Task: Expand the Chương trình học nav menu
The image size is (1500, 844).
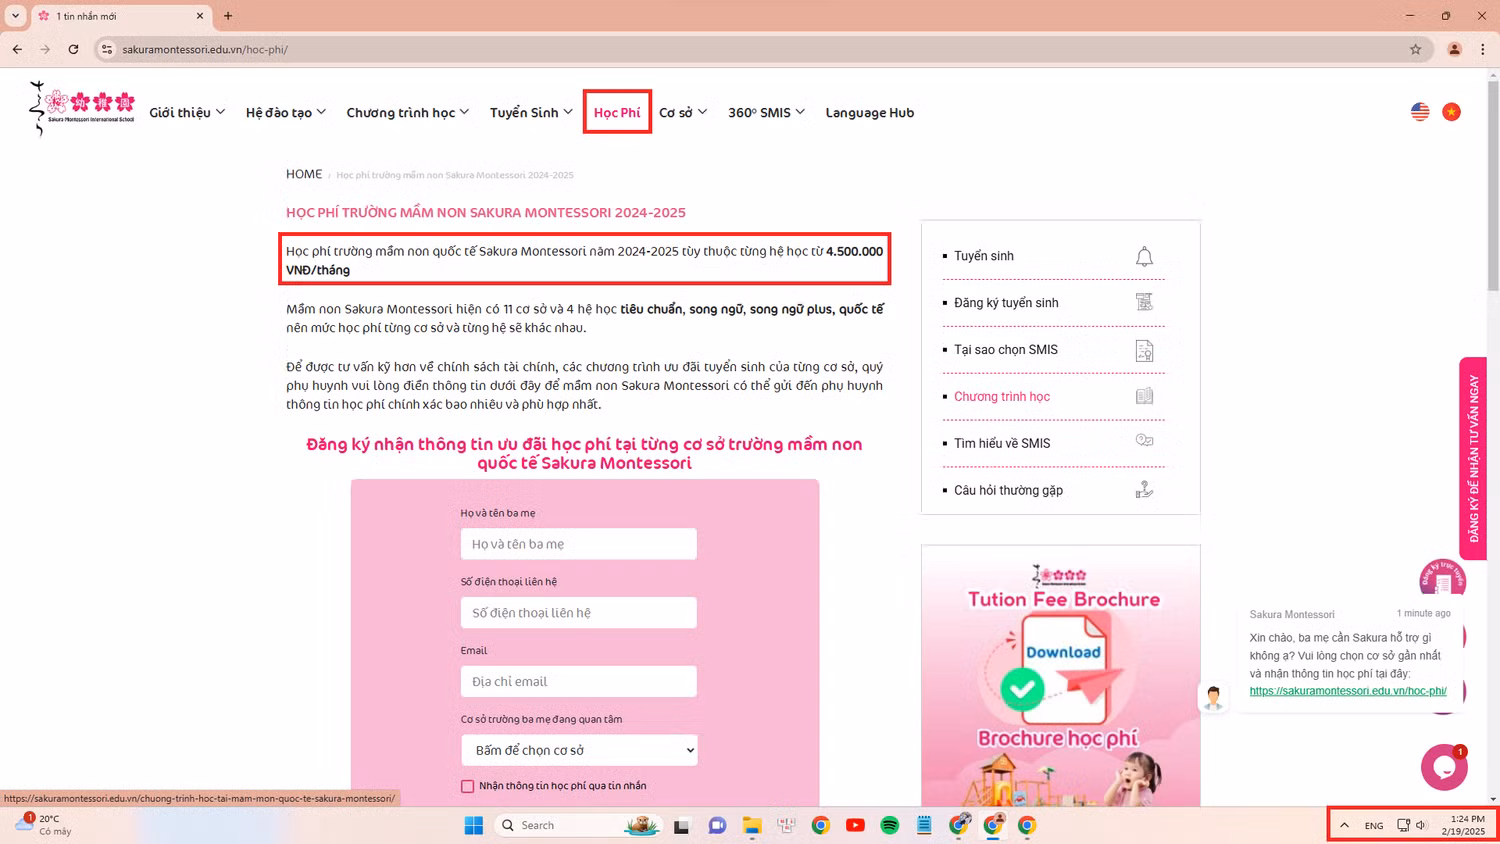Action: click(407, 112)
